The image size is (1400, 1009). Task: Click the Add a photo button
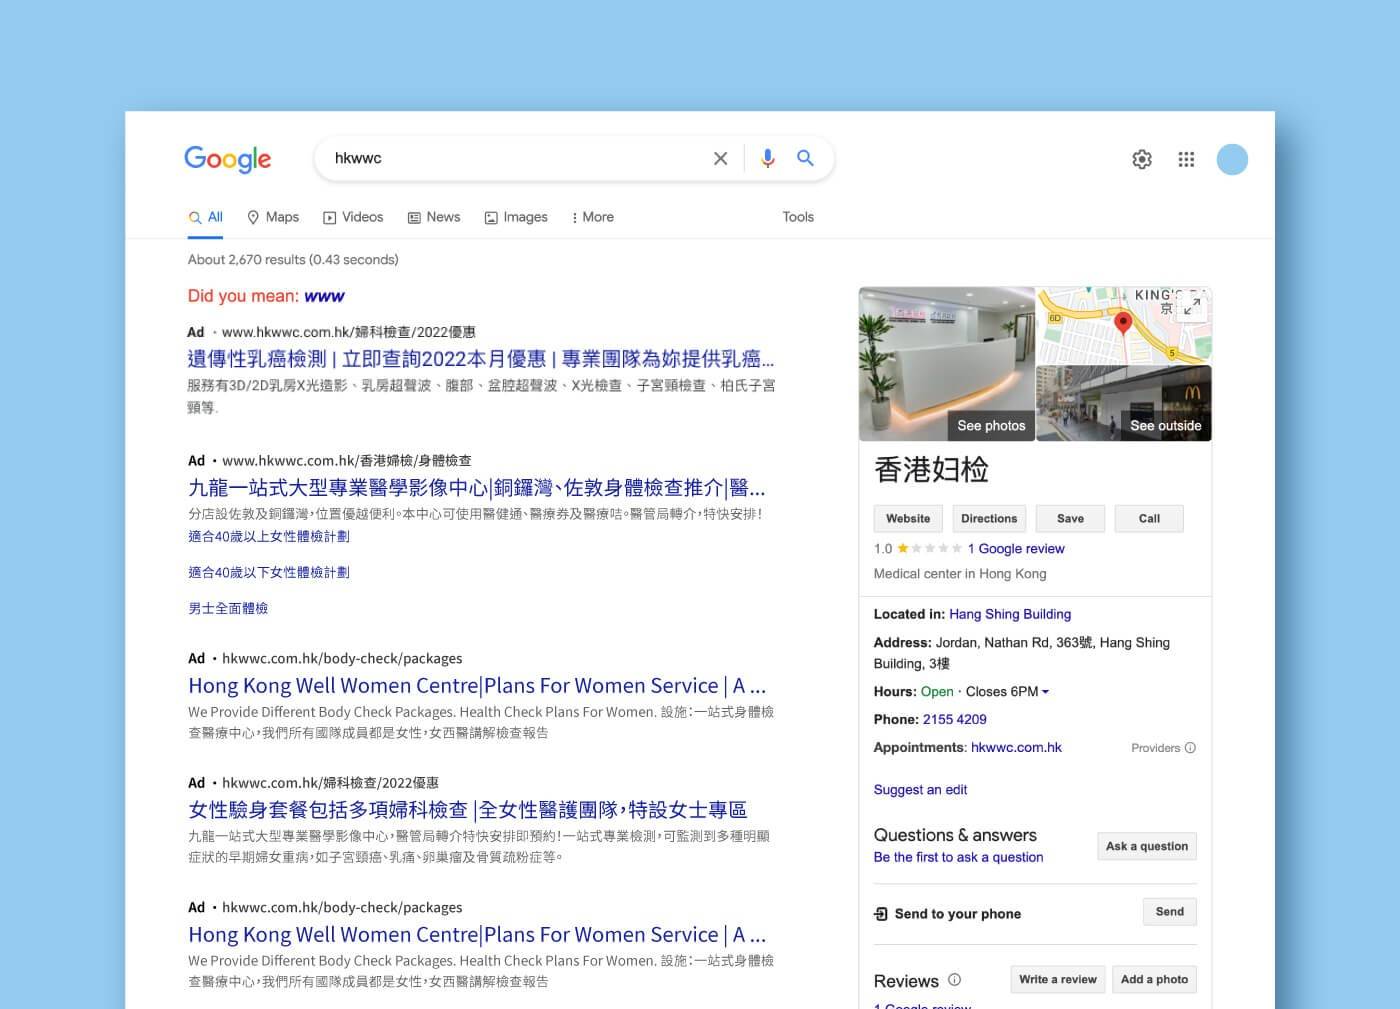click(1154, 979)
